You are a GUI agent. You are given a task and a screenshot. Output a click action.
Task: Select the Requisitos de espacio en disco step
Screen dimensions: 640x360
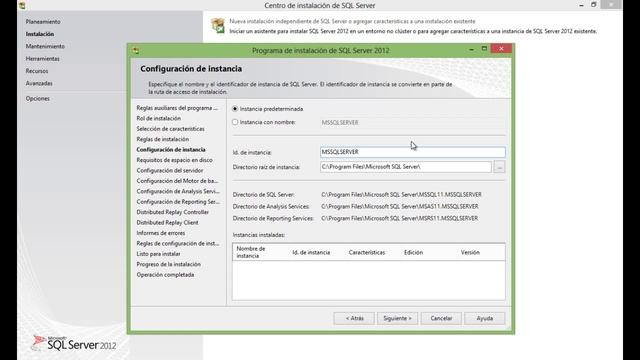tap(174, 160)
